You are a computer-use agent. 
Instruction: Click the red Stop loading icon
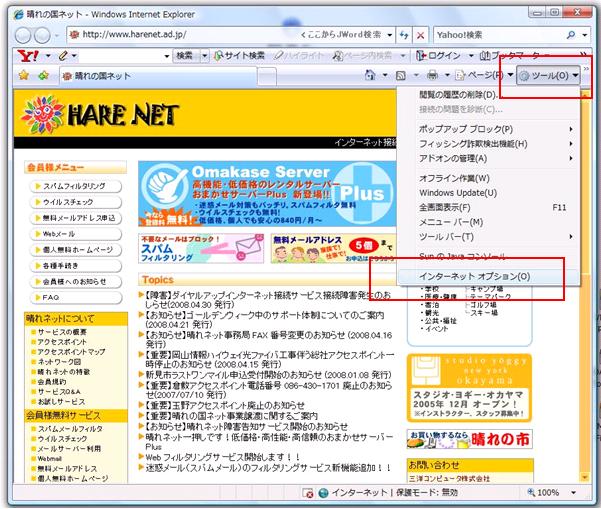click(x=420, y=35)
